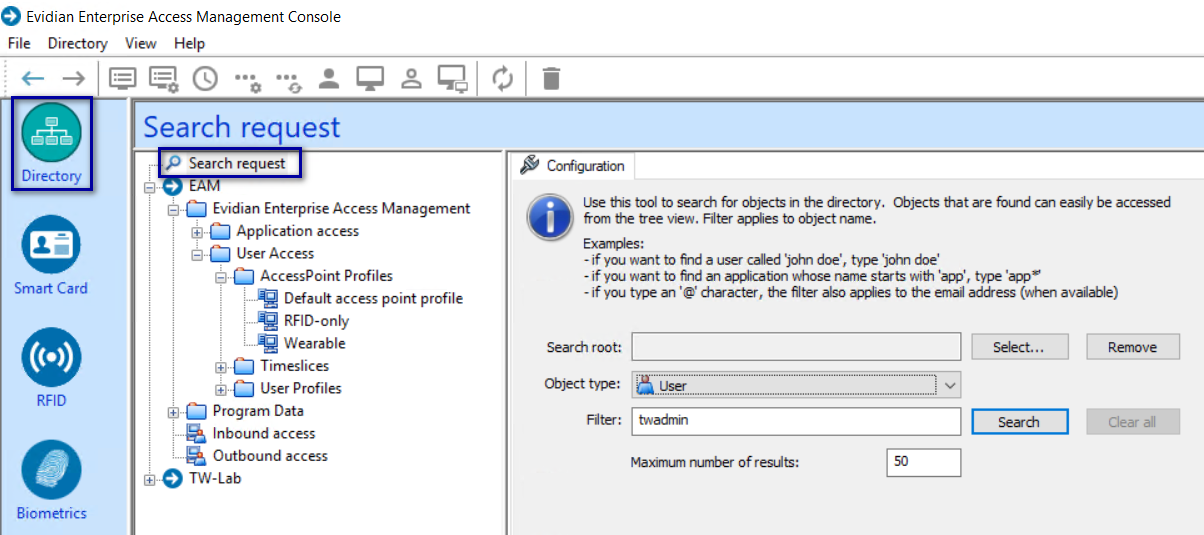Viewport: 1204px width, 535px height.
Task: Select the AccessPoint Profiles tree label
Action: tap(327, 276)
